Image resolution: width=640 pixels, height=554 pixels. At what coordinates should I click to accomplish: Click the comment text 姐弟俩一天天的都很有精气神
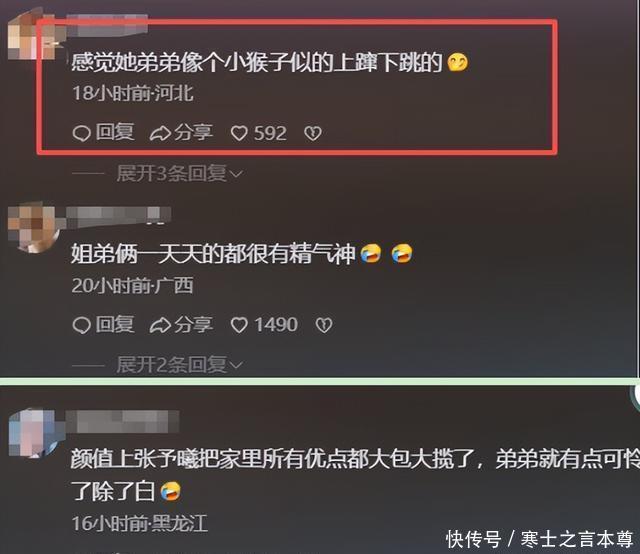pyautogui.click(x=213, y=254)
